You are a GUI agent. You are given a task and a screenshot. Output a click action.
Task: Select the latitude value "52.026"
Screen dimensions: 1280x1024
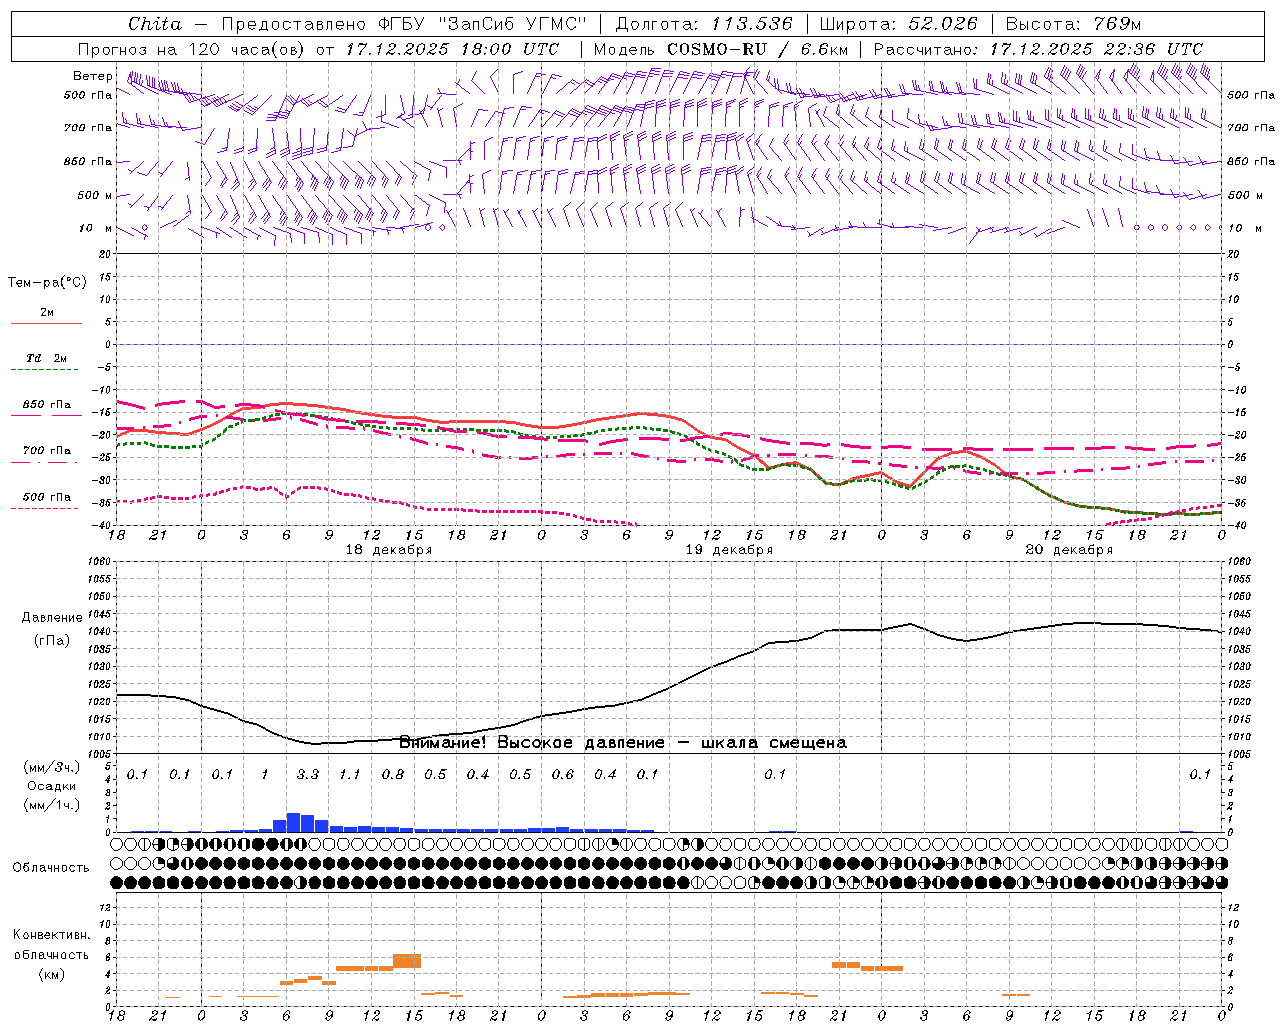click(941, 24)
